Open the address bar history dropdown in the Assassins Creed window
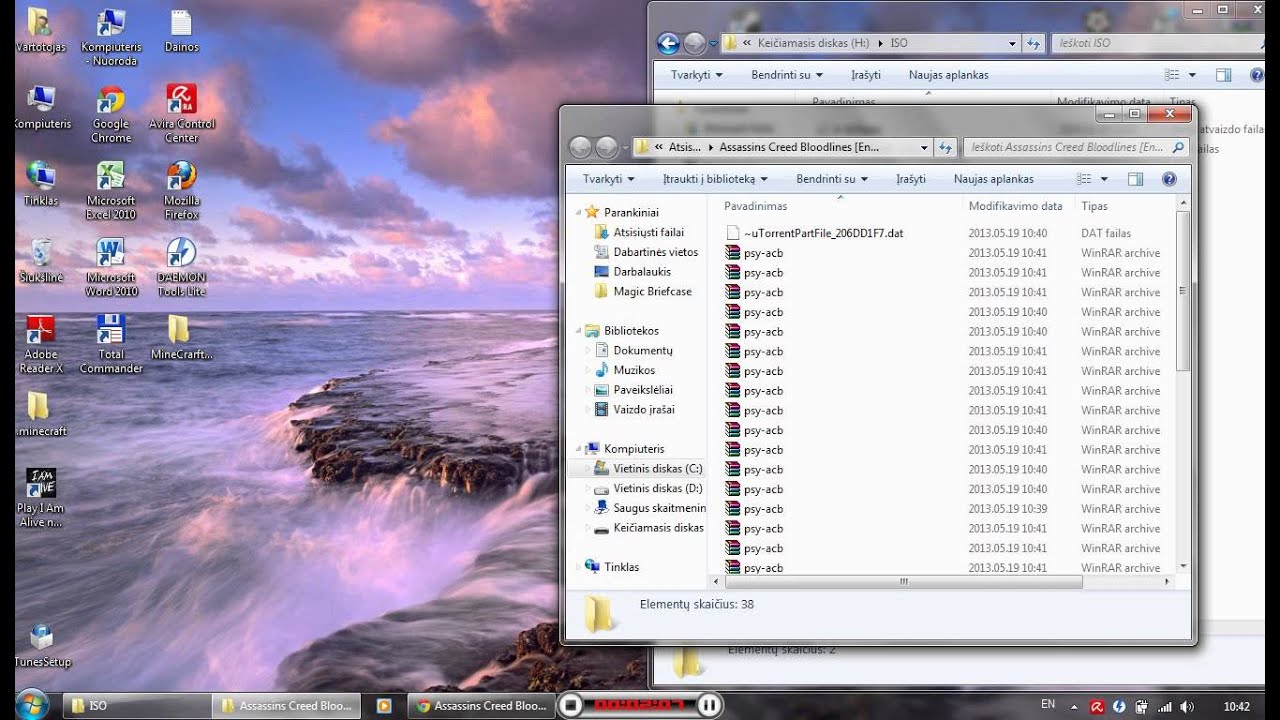Viewport: 1280px width, 720px height. pos(924,147)
